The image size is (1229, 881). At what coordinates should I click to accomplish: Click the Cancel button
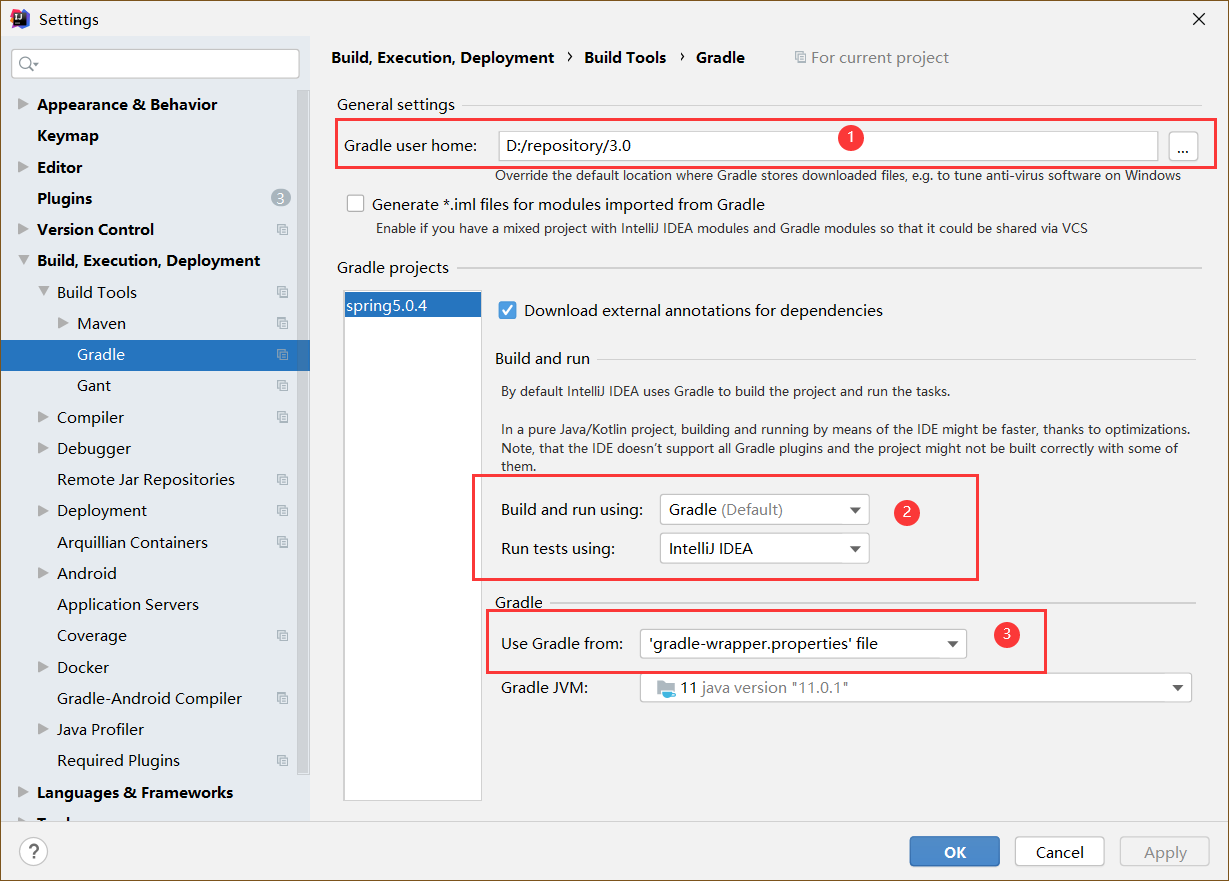point(1060,852)
